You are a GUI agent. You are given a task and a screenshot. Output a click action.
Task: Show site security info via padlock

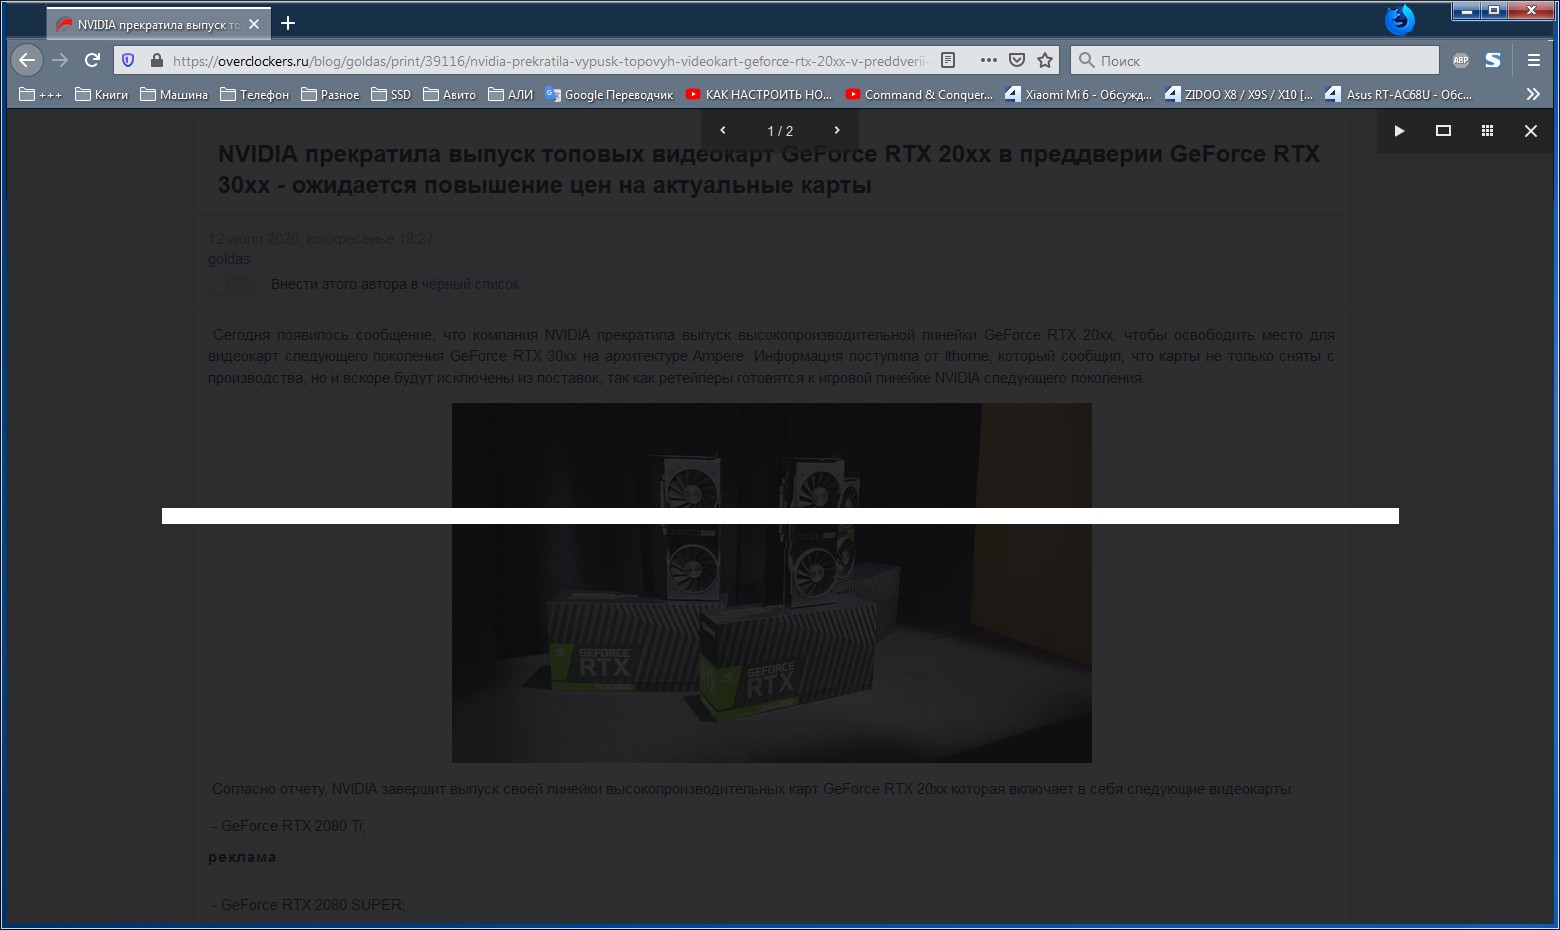(x=156, y=60)
